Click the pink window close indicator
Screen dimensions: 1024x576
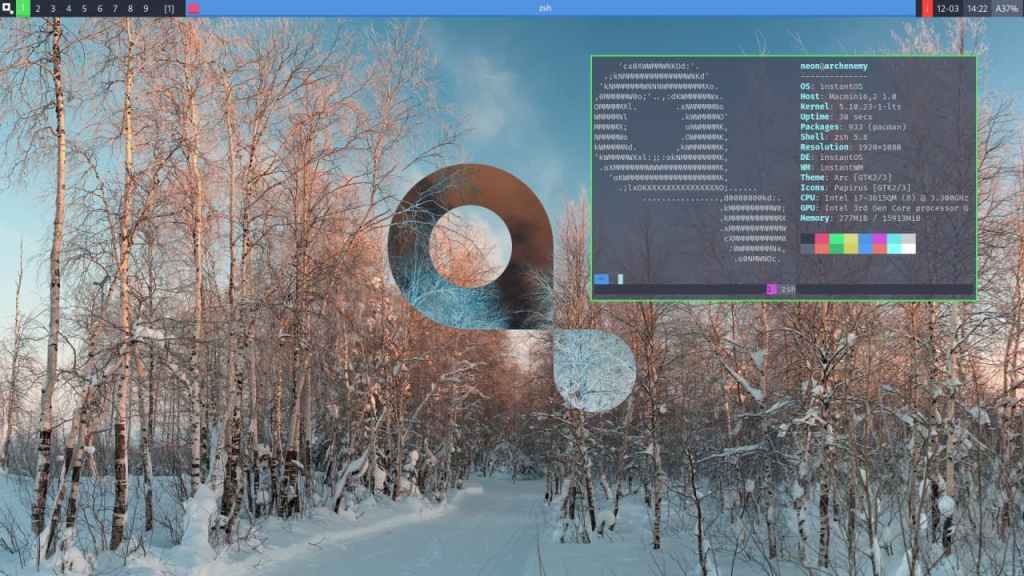tap(193, 8)
